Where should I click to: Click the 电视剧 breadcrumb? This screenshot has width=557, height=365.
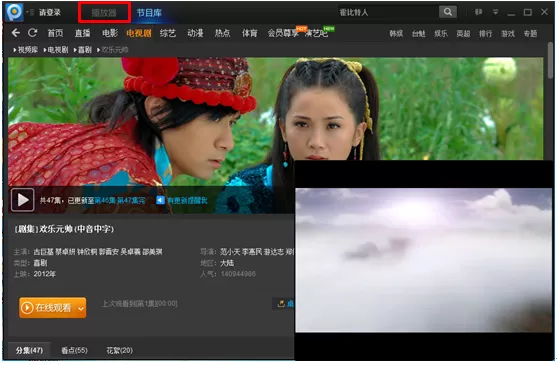tap(58, 50)
